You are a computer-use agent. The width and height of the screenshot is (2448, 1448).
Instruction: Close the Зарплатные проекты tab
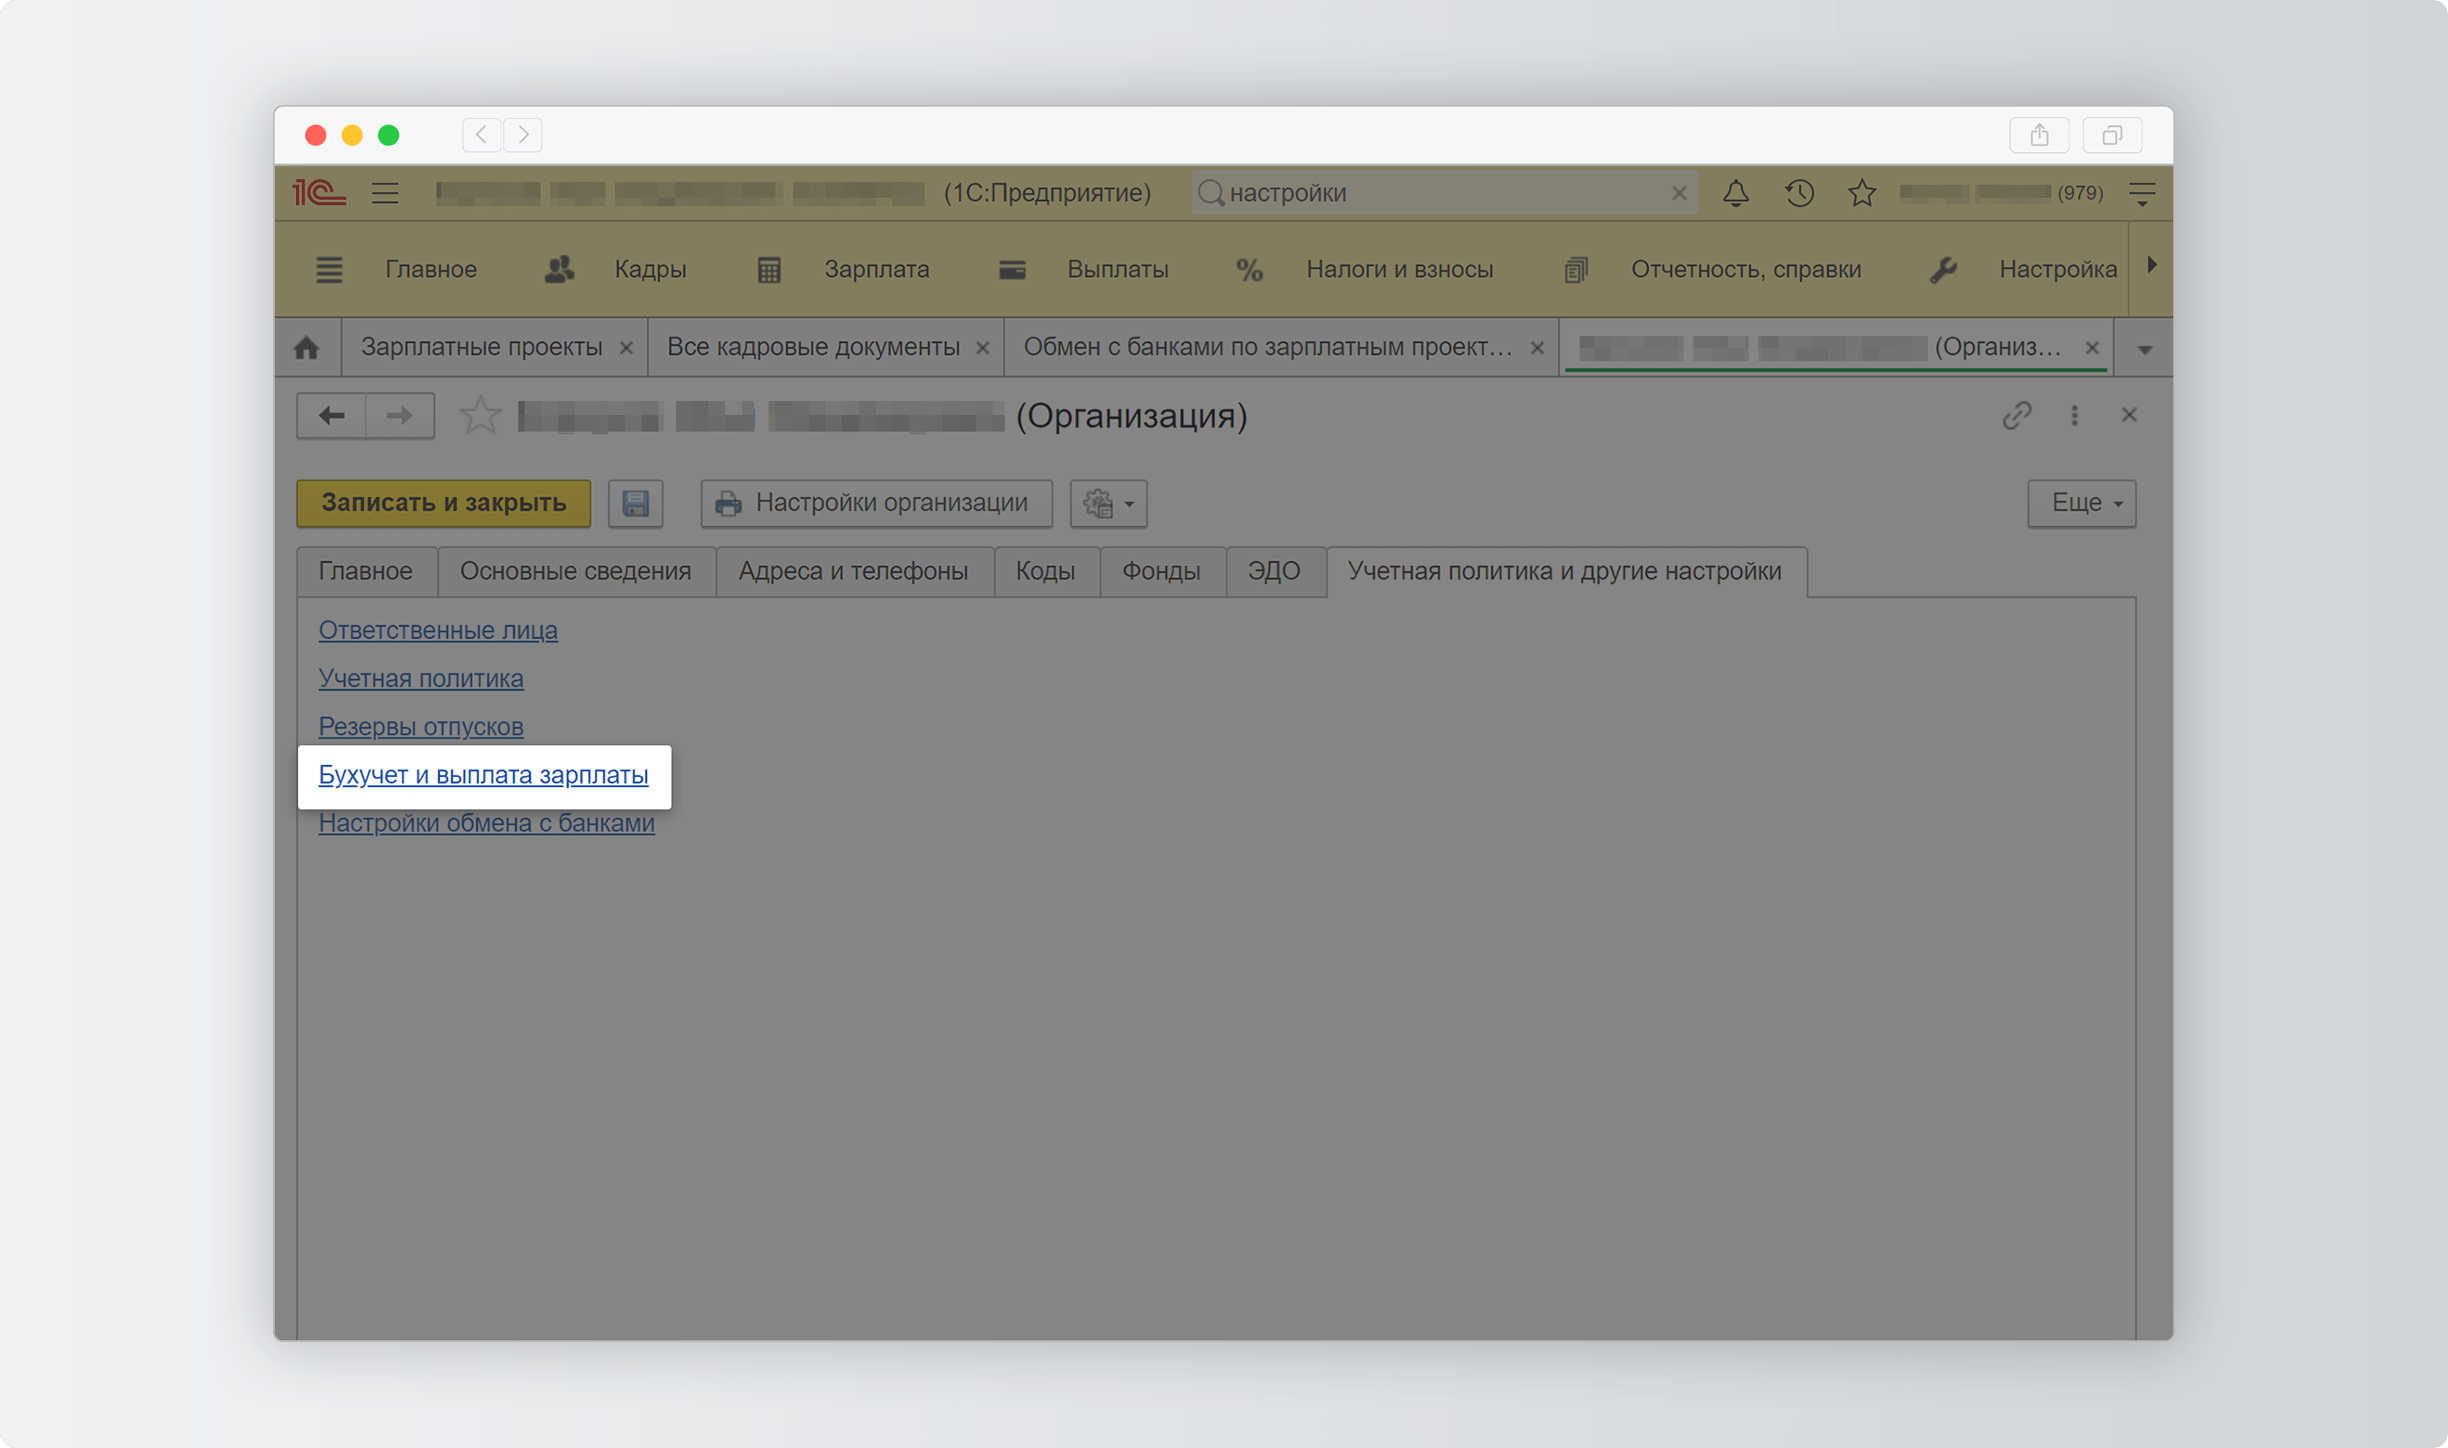tap(626, 347)
